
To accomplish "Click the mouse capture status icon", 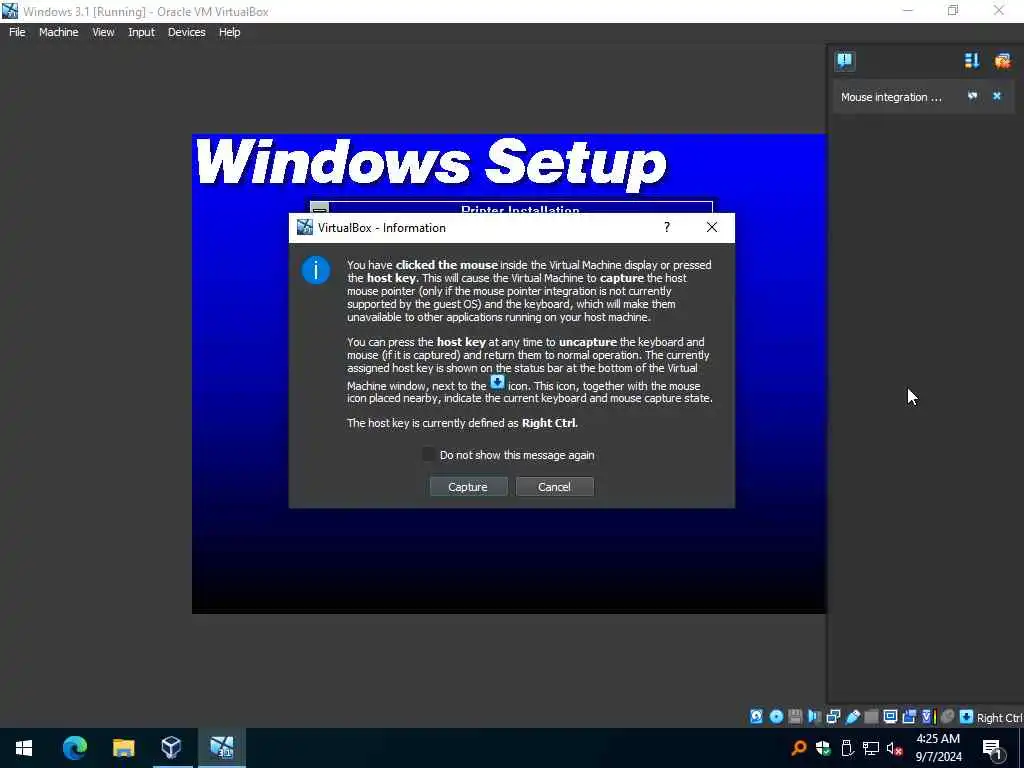I will [x=948, y=716].
